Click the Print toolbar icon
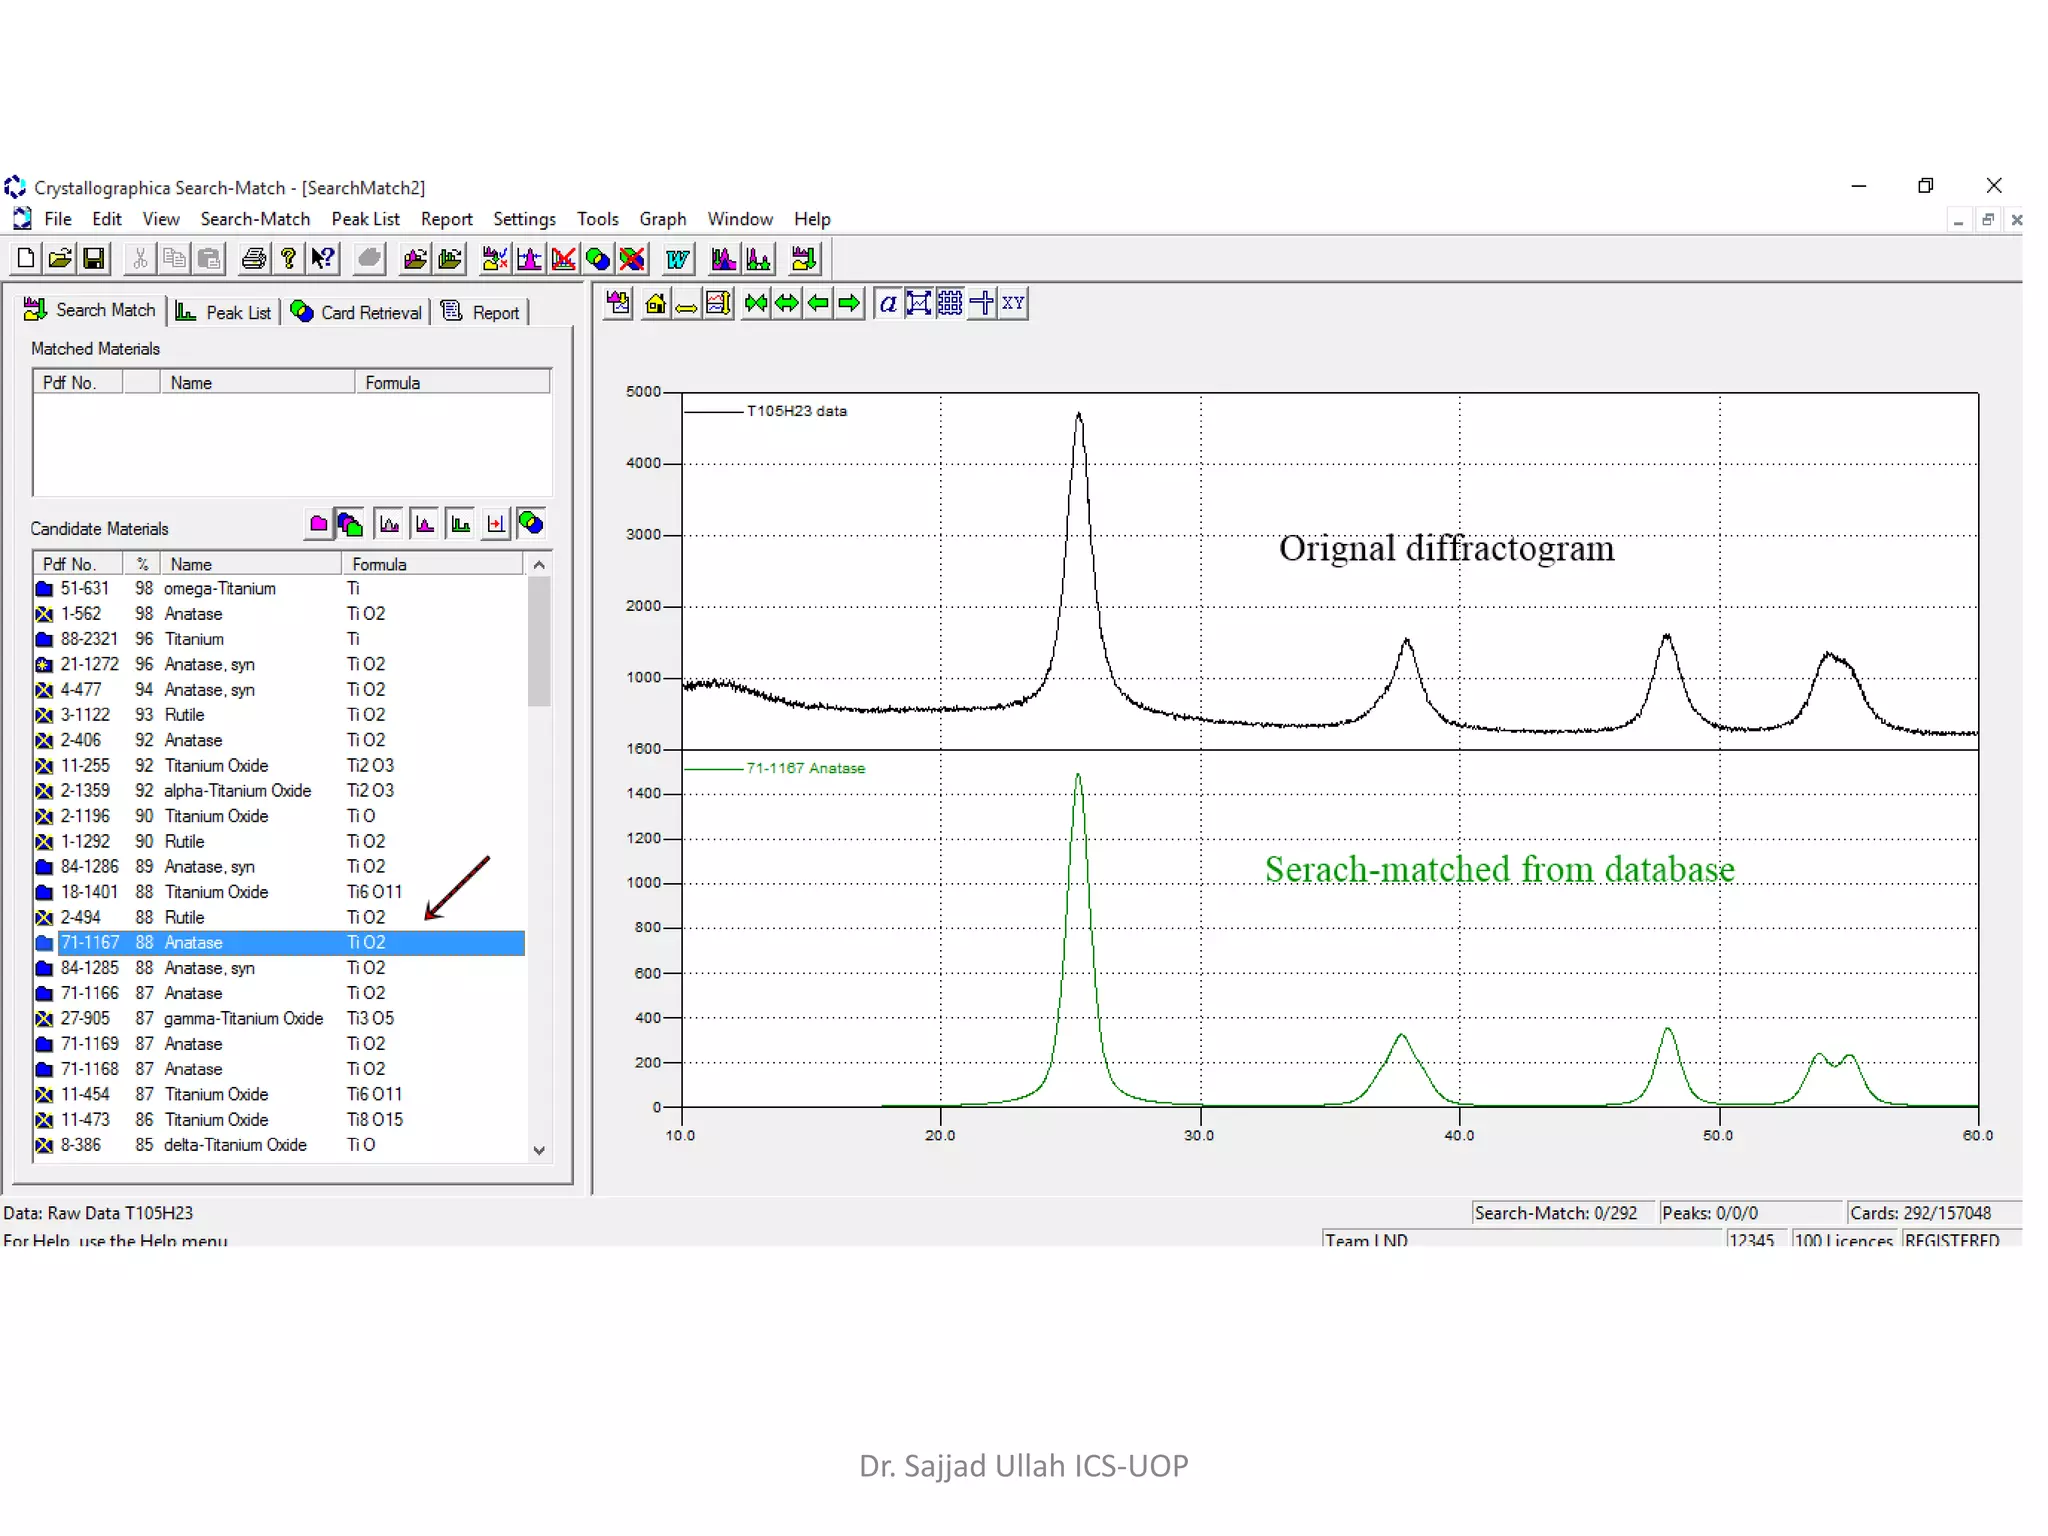This screenshot has height=1536, width=2048. [x=254, y=259]
